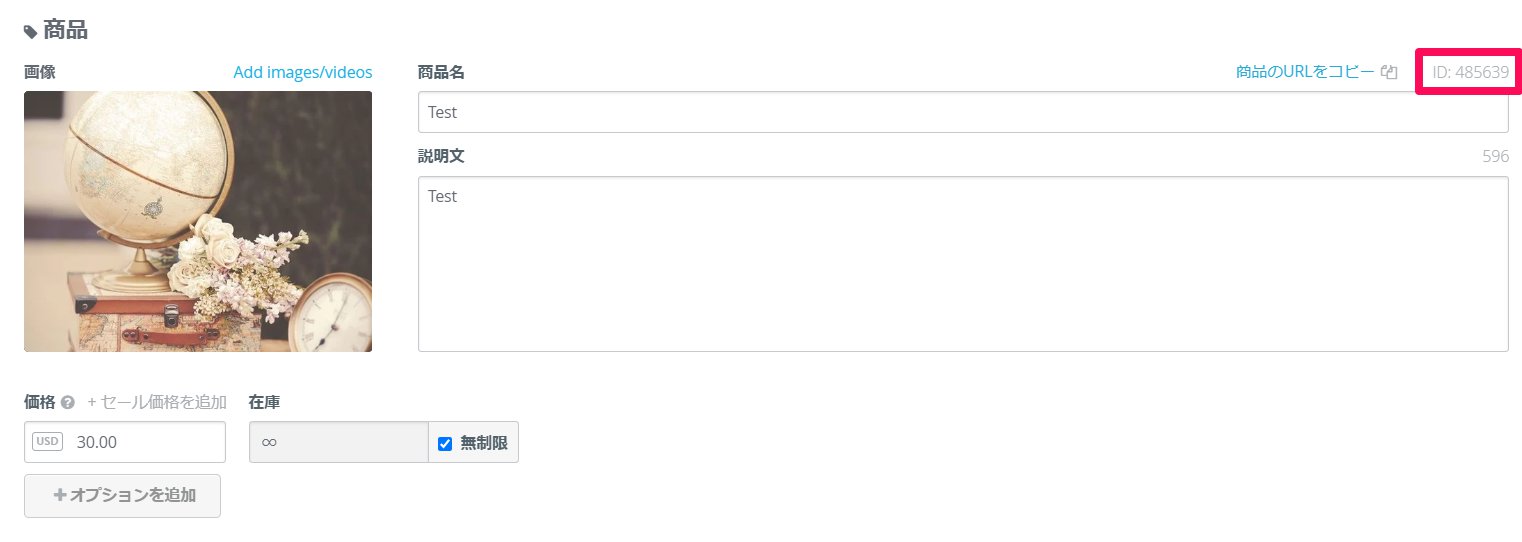Image resolution: width=1522 pixels, height=542 pixels.
Task: Click the copy icon after 商品のURLをコピー
Action: (1389, 72)
